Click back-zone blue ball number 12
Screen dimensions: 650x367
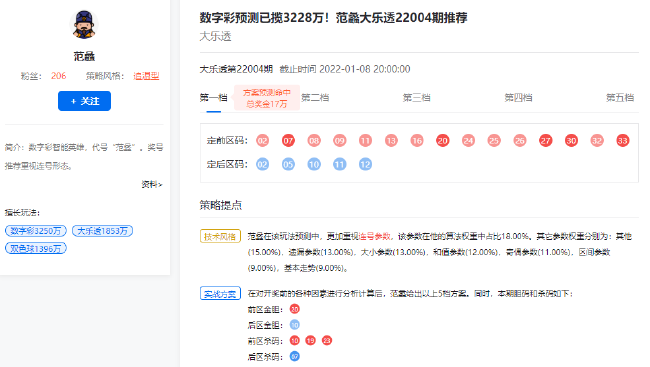click(x=365, y=164)
